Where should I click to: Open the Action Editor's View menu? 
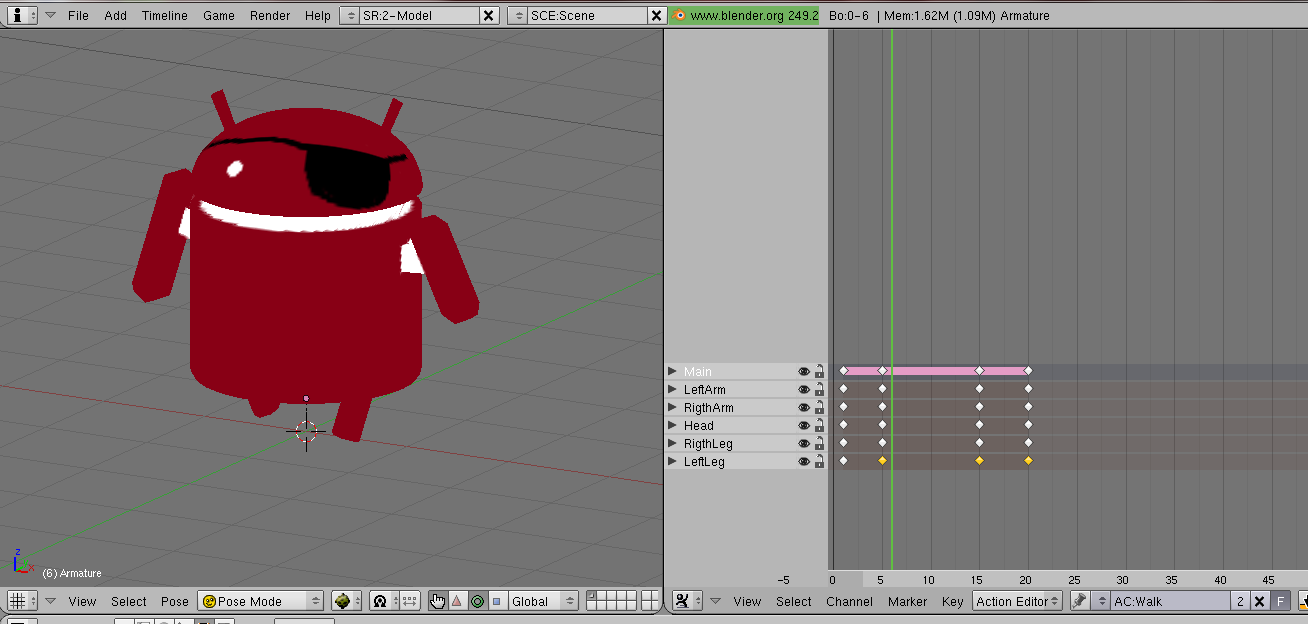pos(747,601)
